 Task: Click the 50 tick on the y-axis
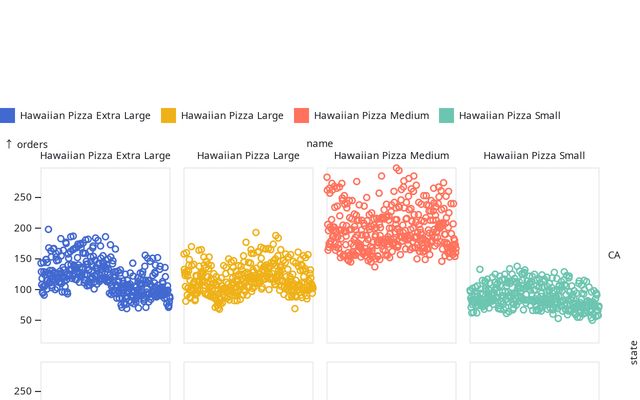(x=27, y=320)
